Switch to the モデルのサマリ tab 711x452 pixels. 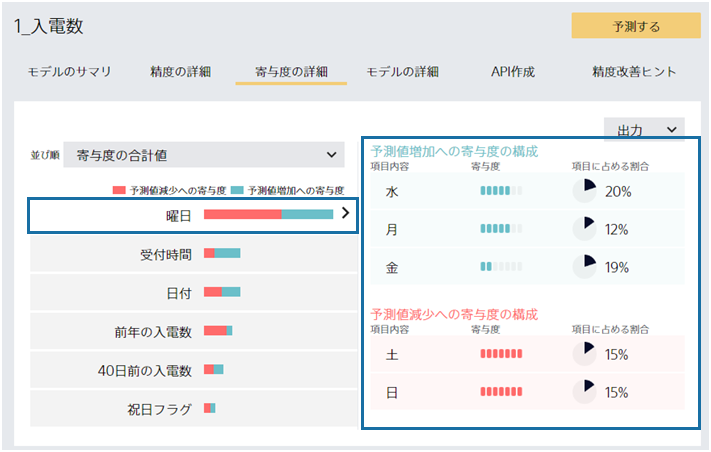69,72
